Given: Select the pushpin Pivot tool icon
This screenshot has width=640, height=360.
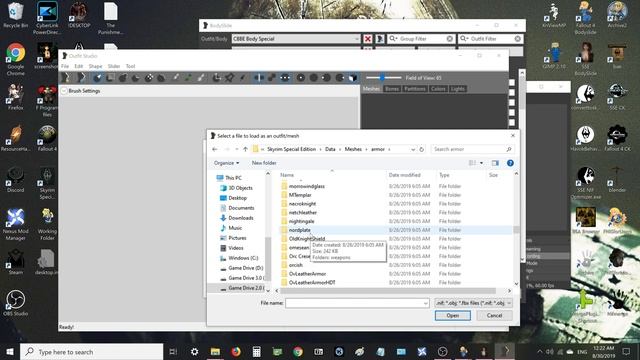Looking at the screenshot, I should [x=229, y=78].
